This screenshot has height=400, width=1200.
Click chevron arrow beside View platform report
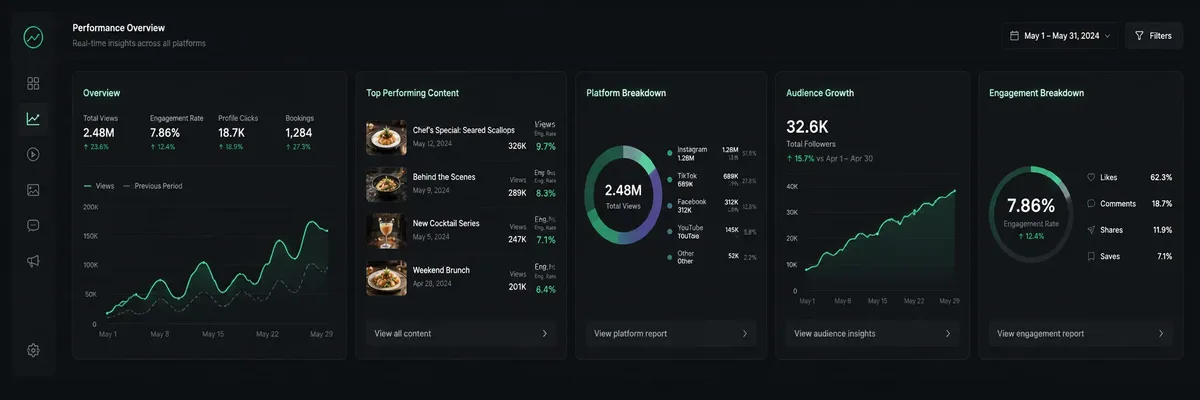tap(745, 333)
